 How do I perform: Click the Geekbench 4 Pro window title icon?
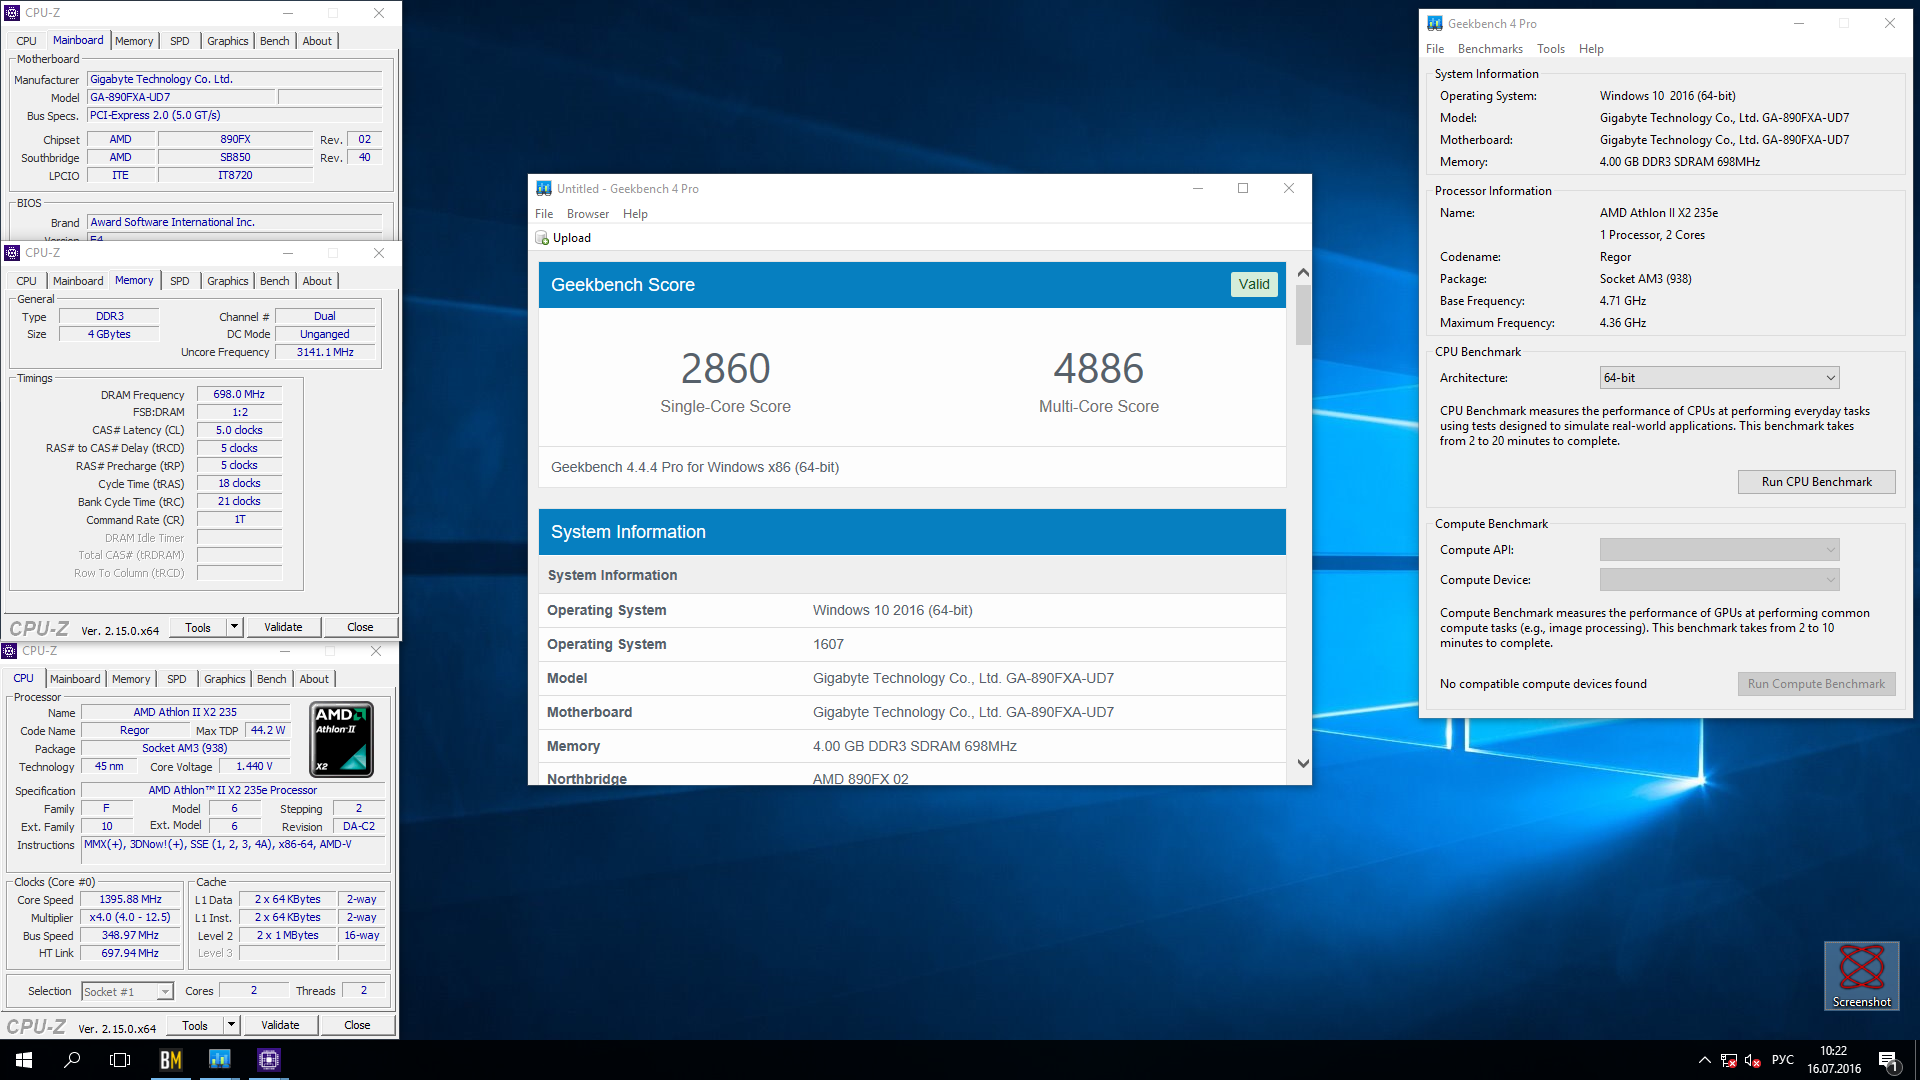1435,23
